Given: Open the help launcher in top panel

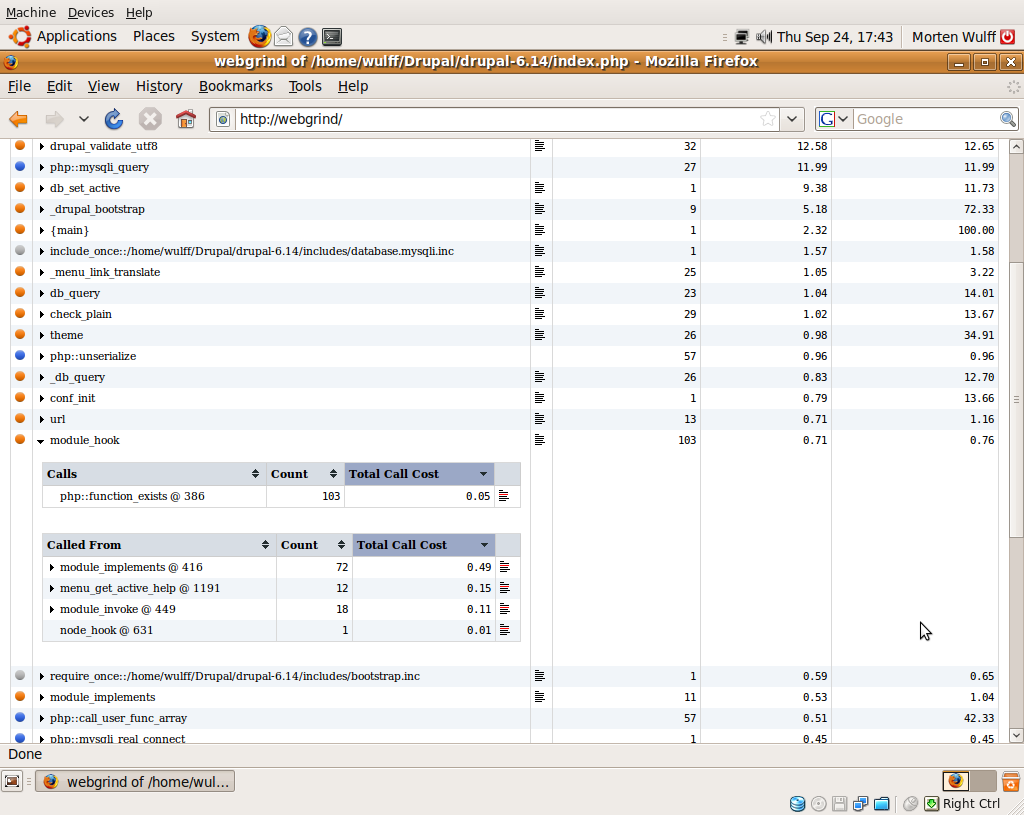Looking at the screenshot, I should 308,37.
